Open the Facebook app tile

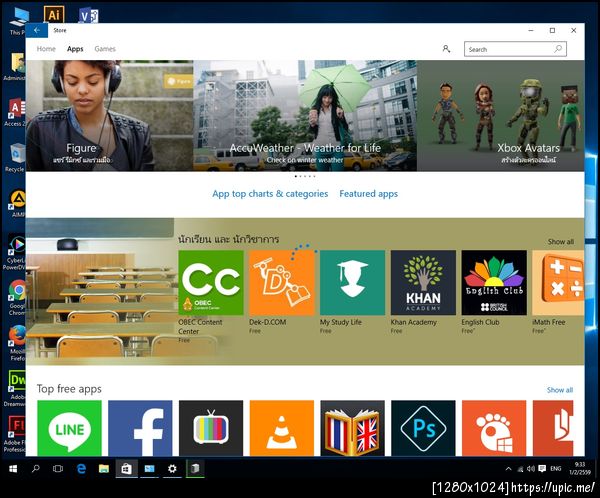140,428
